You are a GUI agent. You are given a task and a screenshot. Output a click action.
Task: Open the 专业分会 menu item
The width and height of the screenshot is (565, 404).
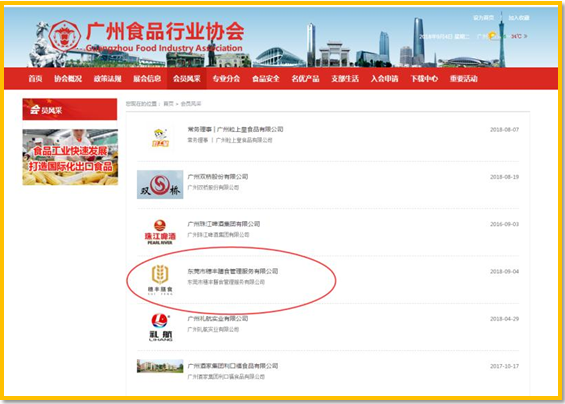point(226,79)
